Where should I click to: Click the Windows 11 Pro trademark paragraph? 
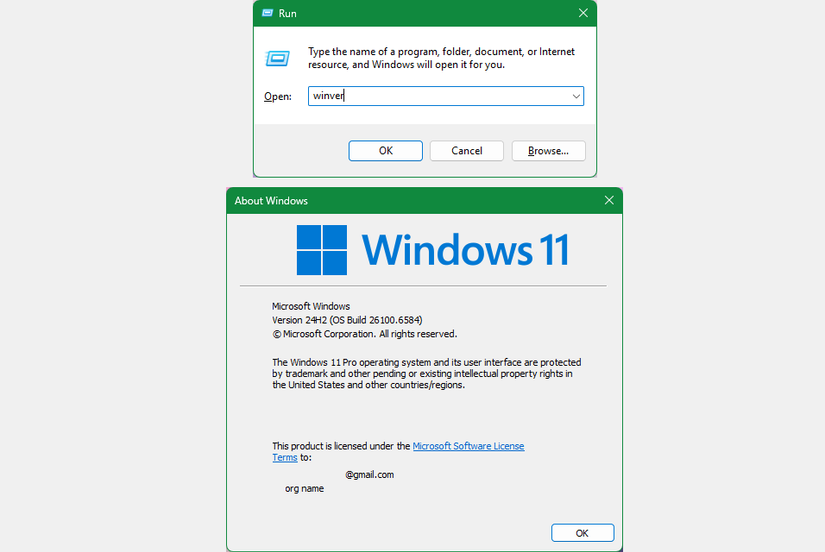(427, 374)
